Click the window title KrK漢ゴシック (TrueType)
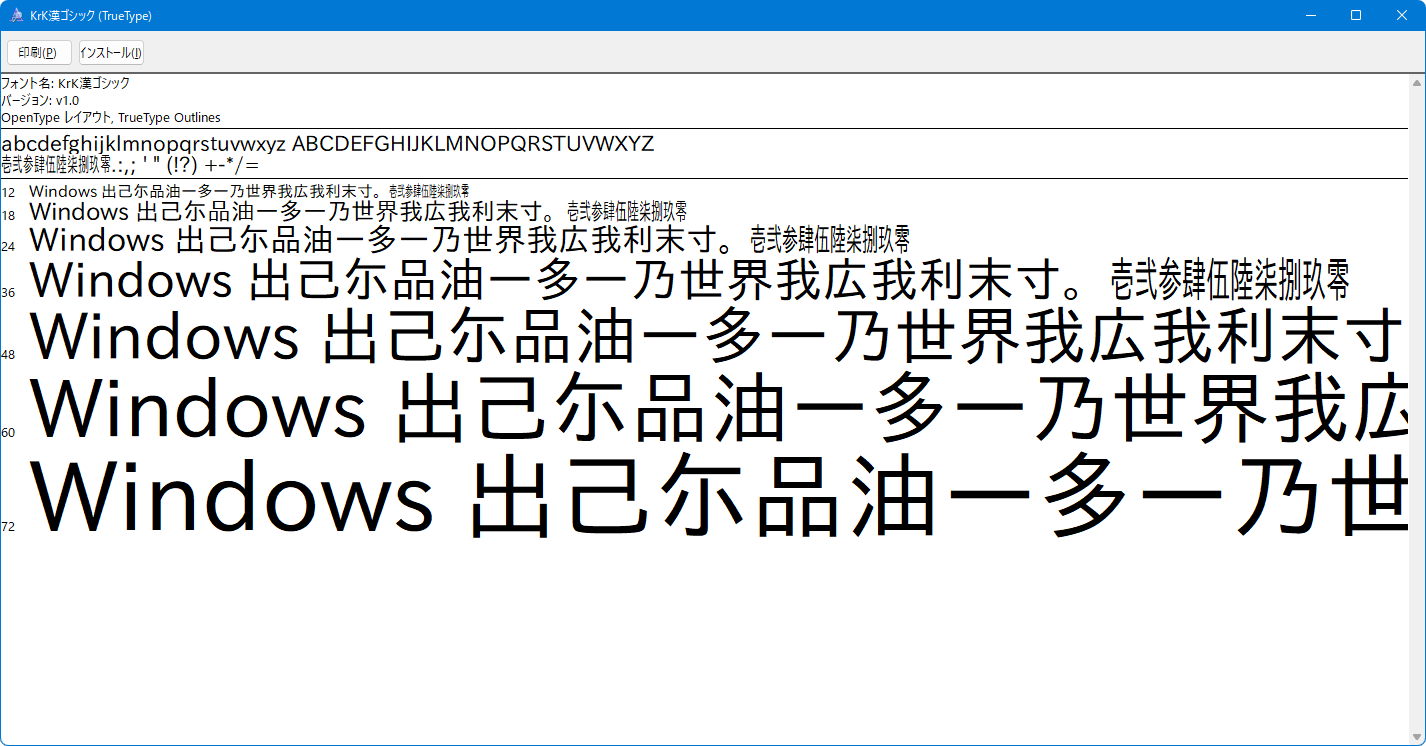Image resolution: width=1426 pixels, height=746 pixels. (x=91, y=16)
